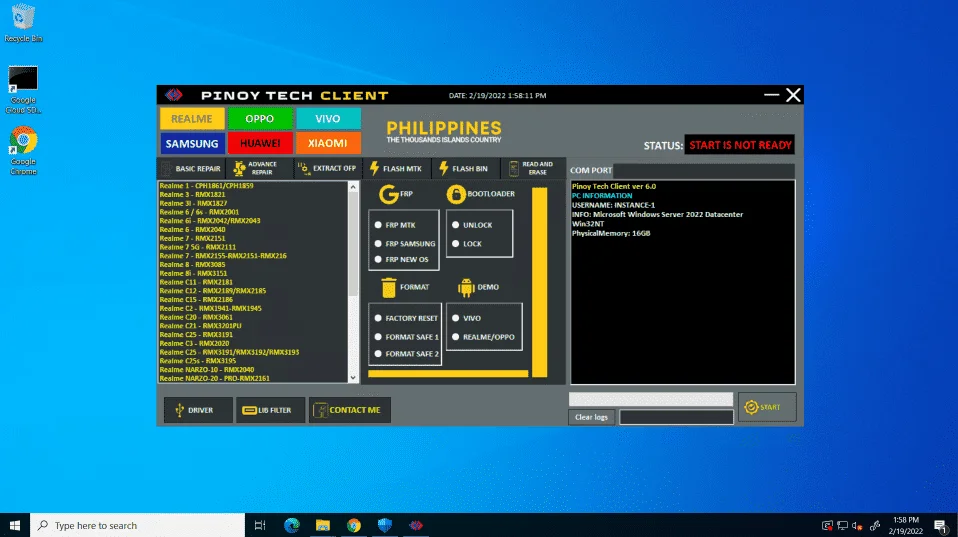Click the Pinoy Tech Client logo icon
Screen dimensions: 958x537
[x=174, y=95]
